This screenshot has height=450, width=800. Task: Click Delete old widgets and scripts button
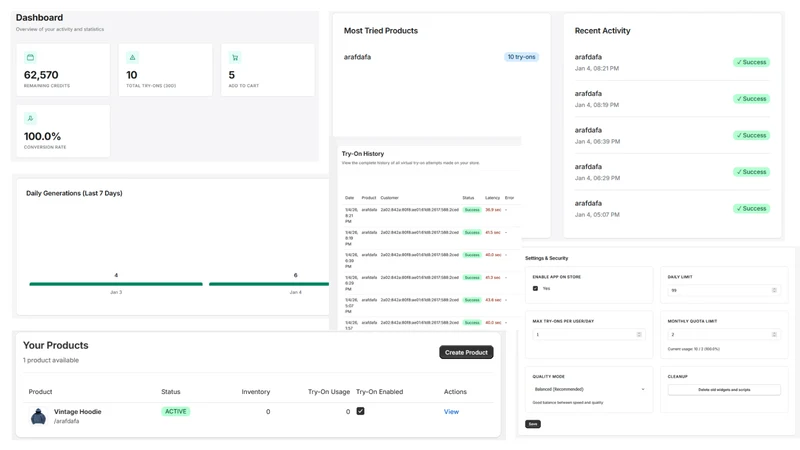724,390
